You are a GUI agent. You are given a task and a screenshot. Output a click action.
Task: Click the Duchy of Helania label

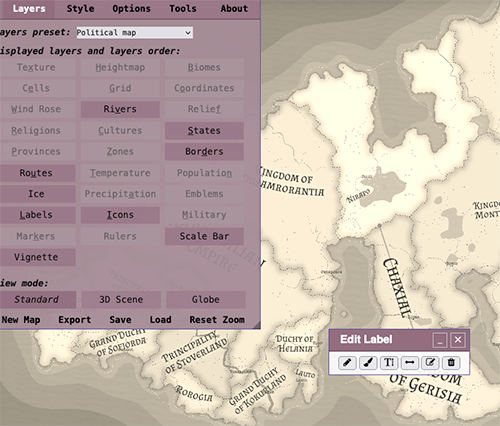[295, 344]
